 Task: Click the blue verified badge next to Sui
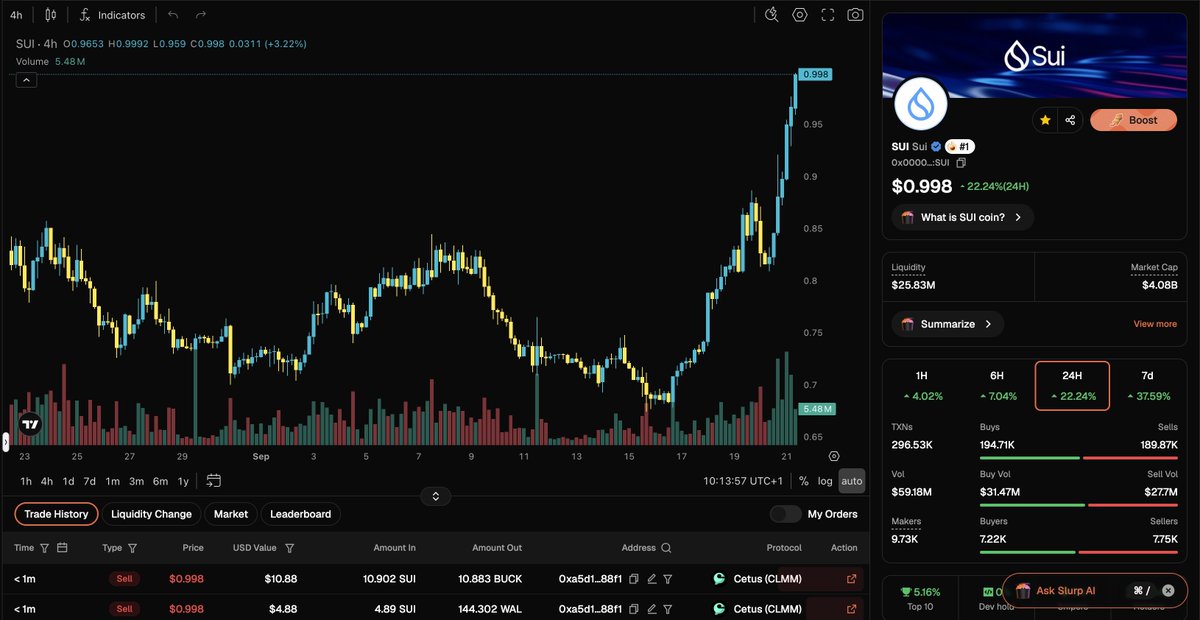point(937,146)
